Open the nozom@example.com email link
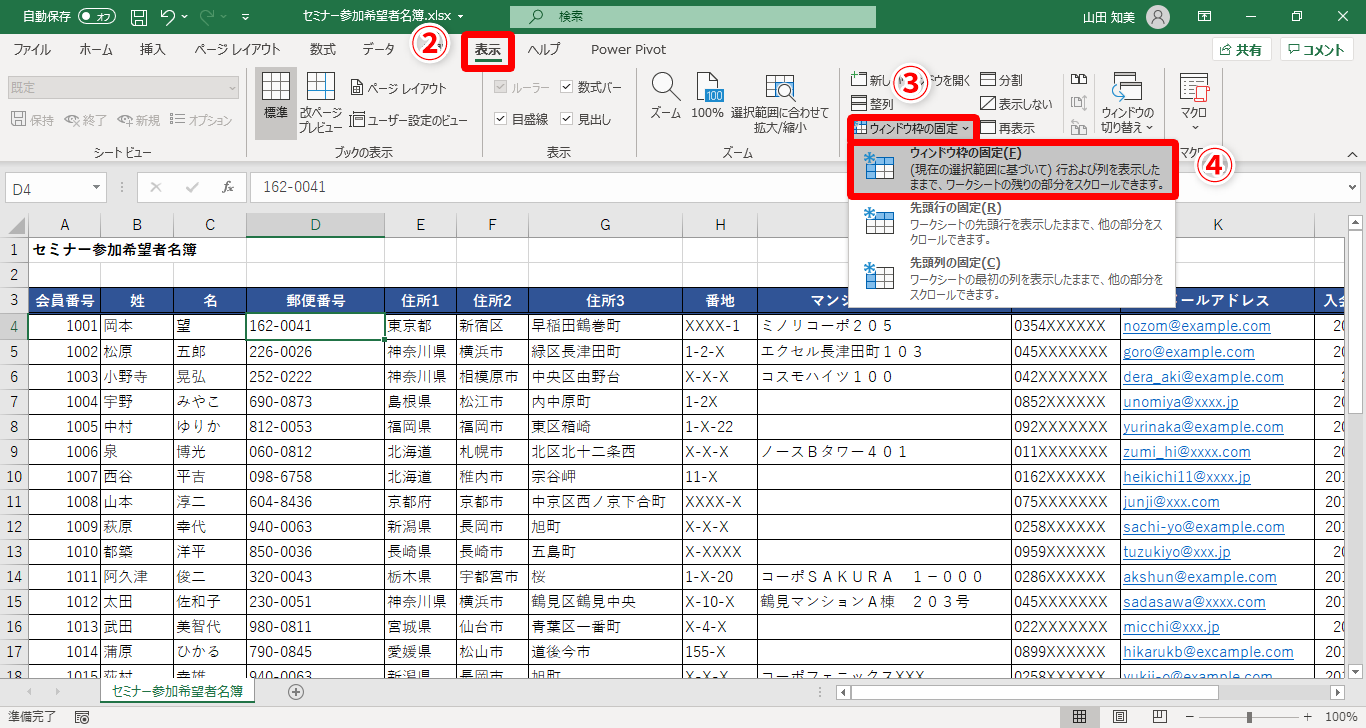 (x=1197, y=326)
